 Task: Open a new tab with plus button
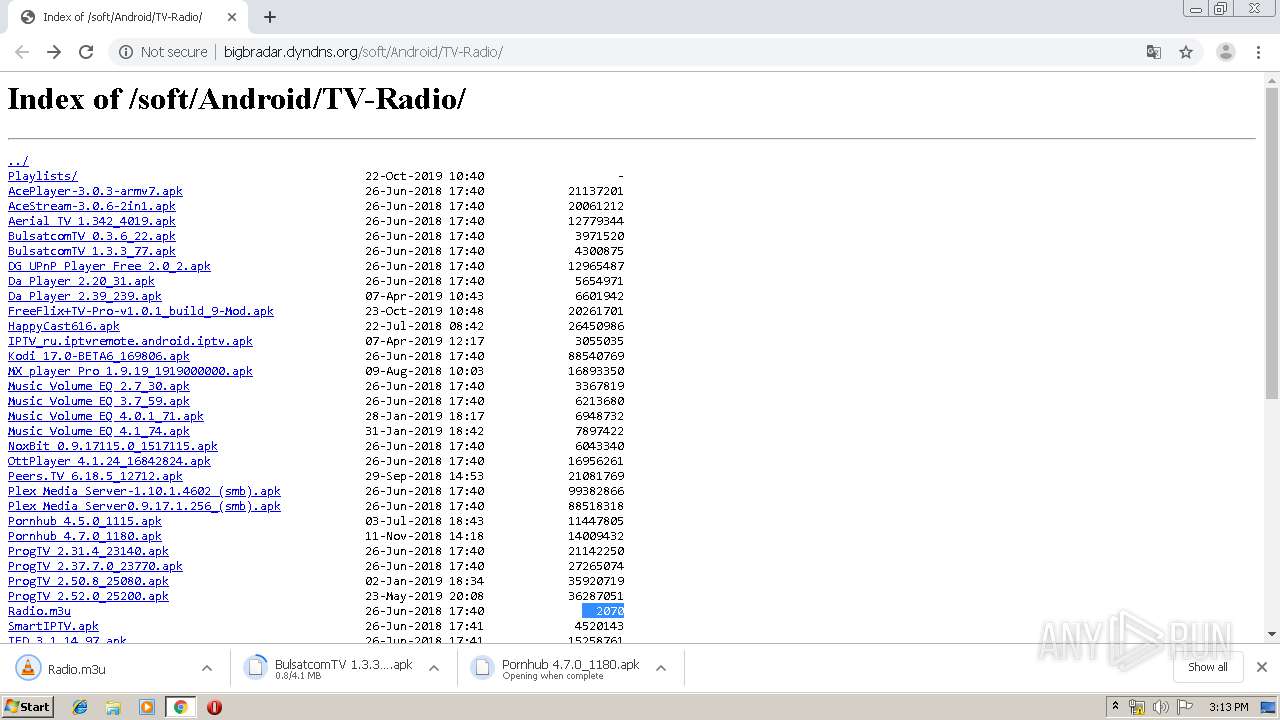(270, 17)
